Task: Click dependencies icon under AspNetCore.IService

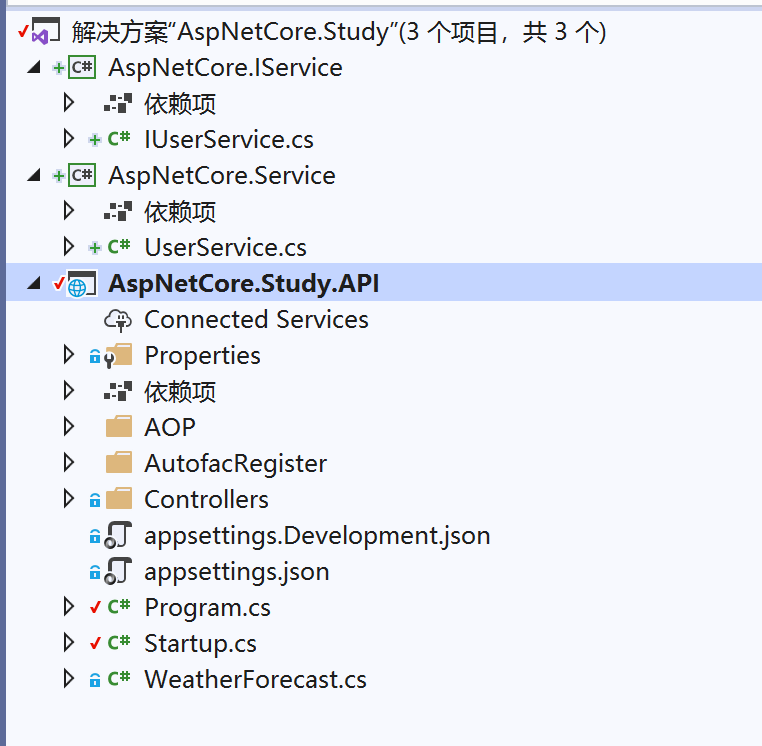Action: pos(118,103)
